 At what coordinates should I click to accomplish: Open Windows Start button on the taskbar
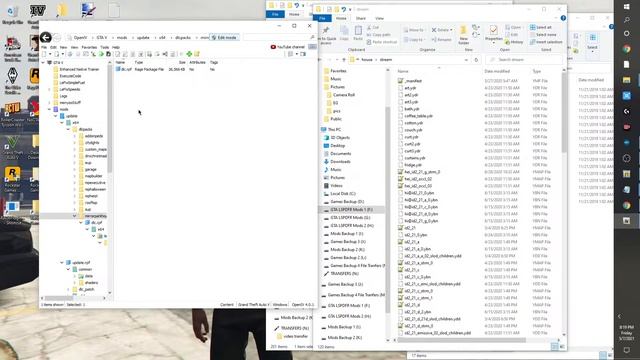click(627, 7)
